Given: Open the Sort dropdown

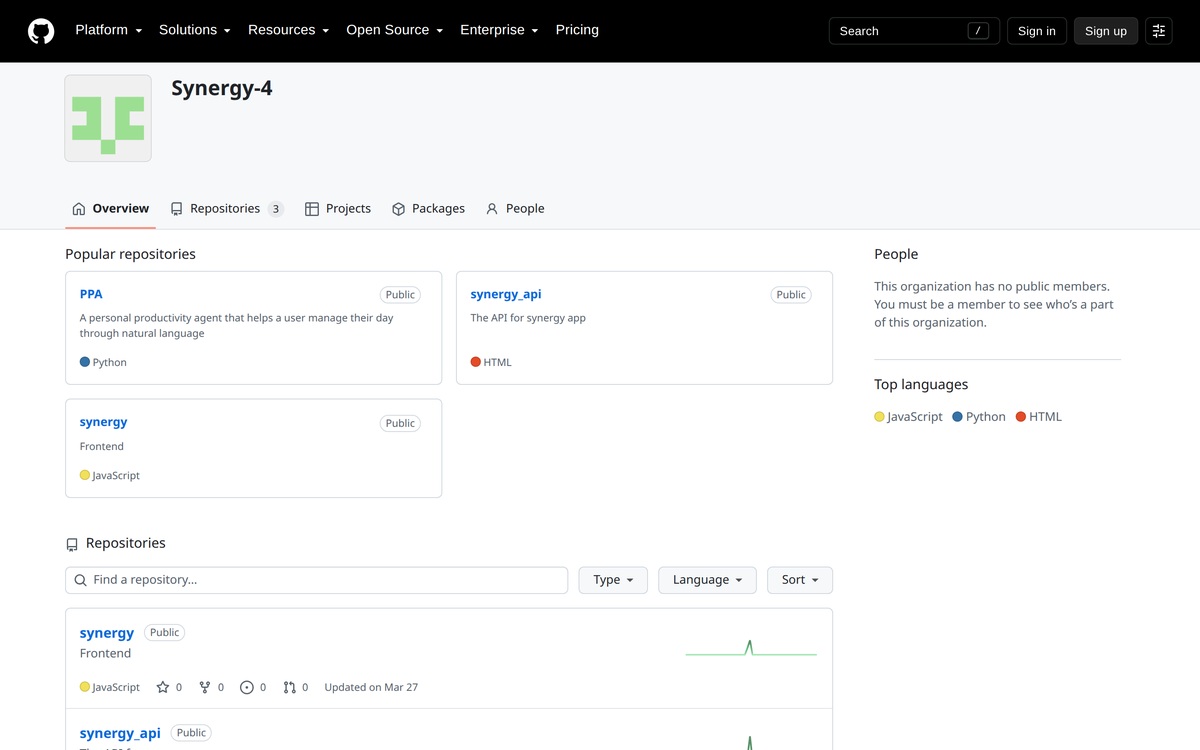Looking at the screenshot, I should click(800, 580).
